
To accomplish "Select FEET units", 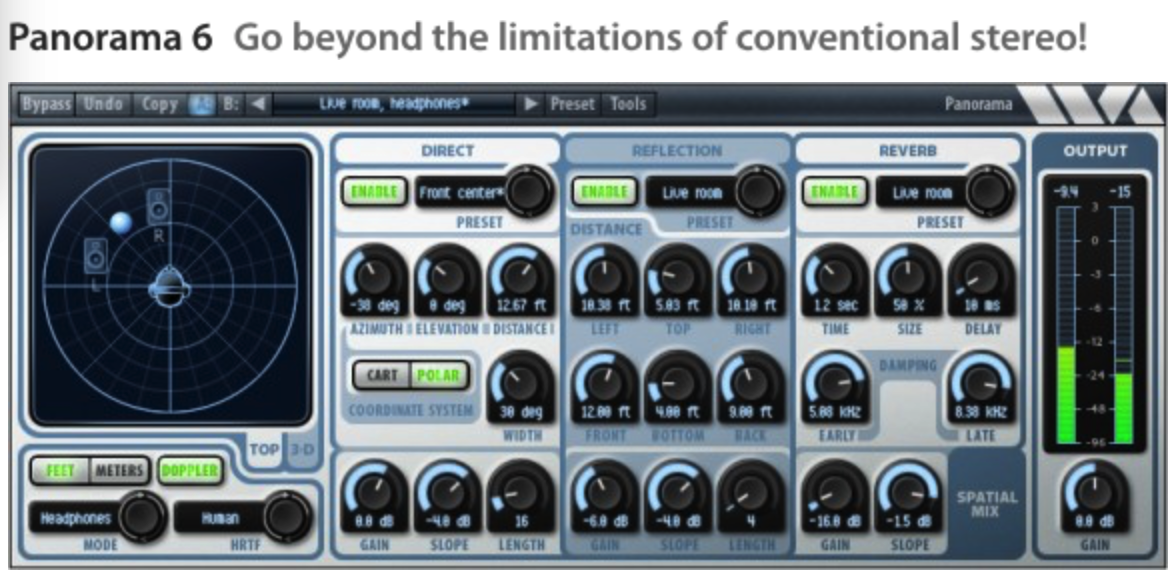I will pyautogui.click(x=60, y=471).
